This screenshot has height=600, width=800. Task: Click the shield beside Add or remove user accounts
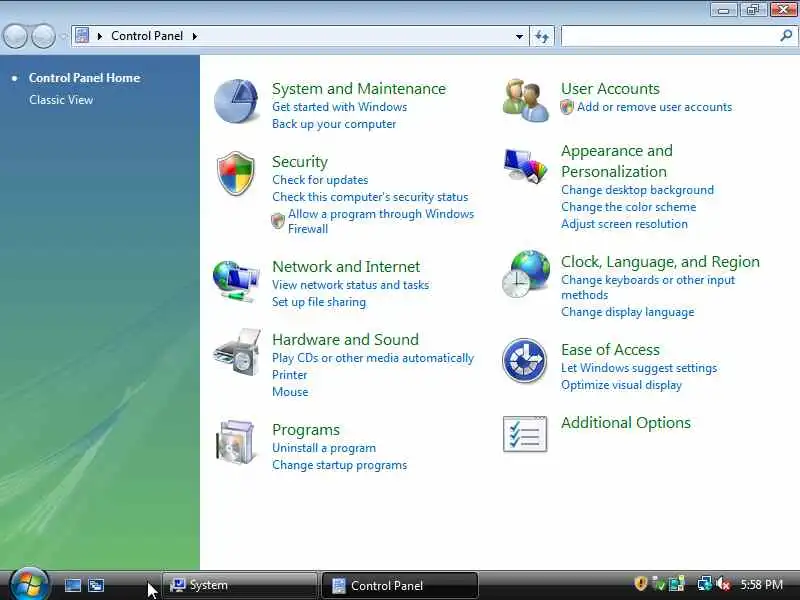567,107
